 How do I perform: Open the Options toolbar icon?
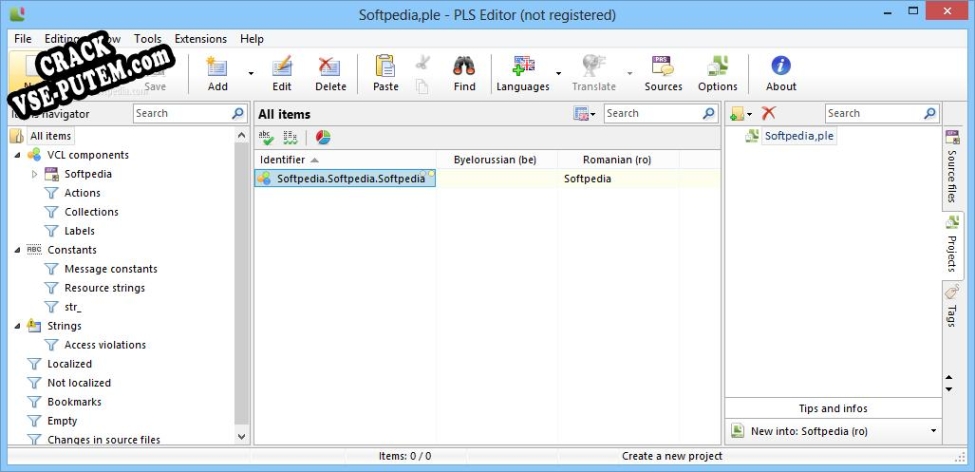718,66
